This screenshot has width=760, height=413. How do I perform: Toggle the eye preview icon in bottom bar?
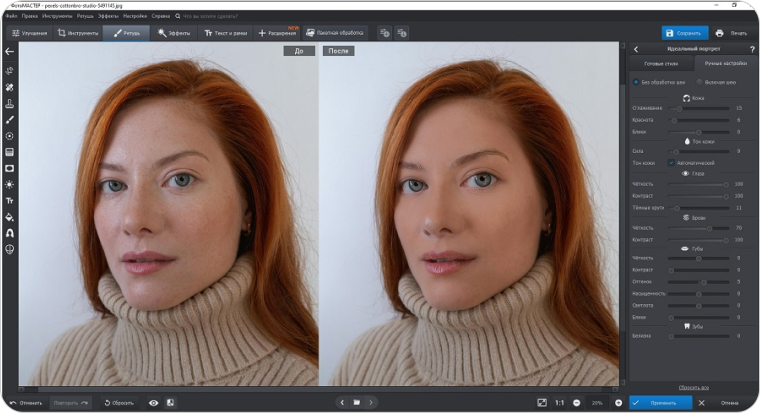point(154,402)
